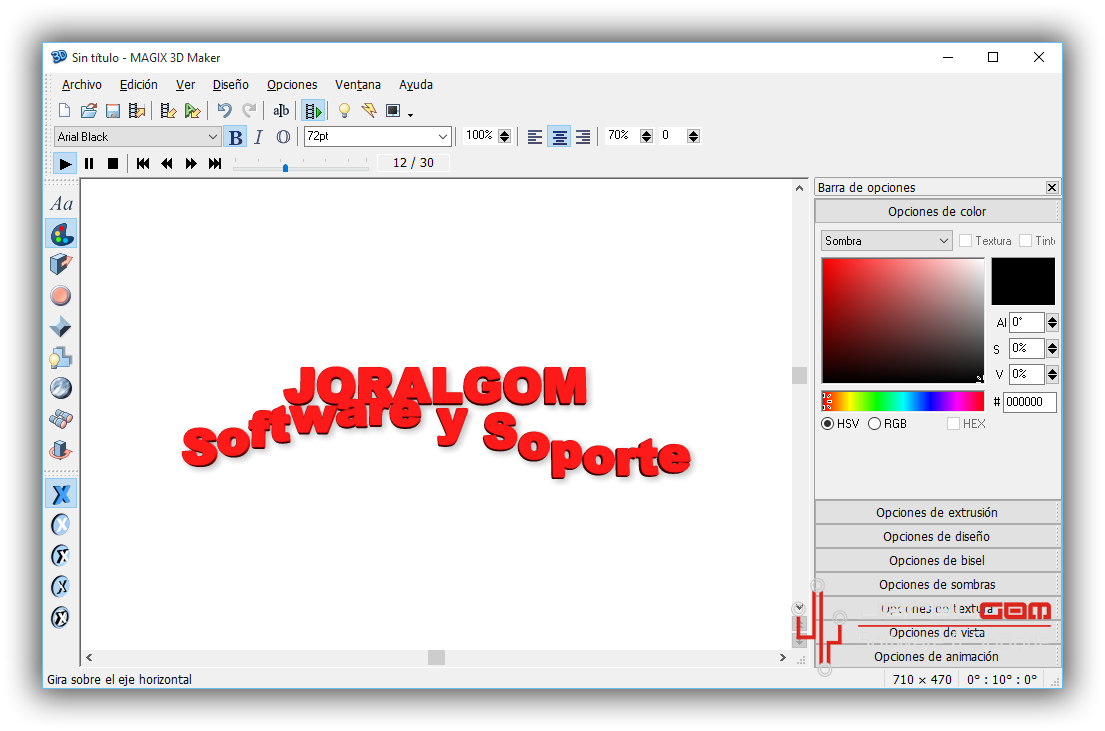This screenshot has width=1105, height=731.
Task: Expand Opciones de diseño panel
Action: click(x=937, y=536)
